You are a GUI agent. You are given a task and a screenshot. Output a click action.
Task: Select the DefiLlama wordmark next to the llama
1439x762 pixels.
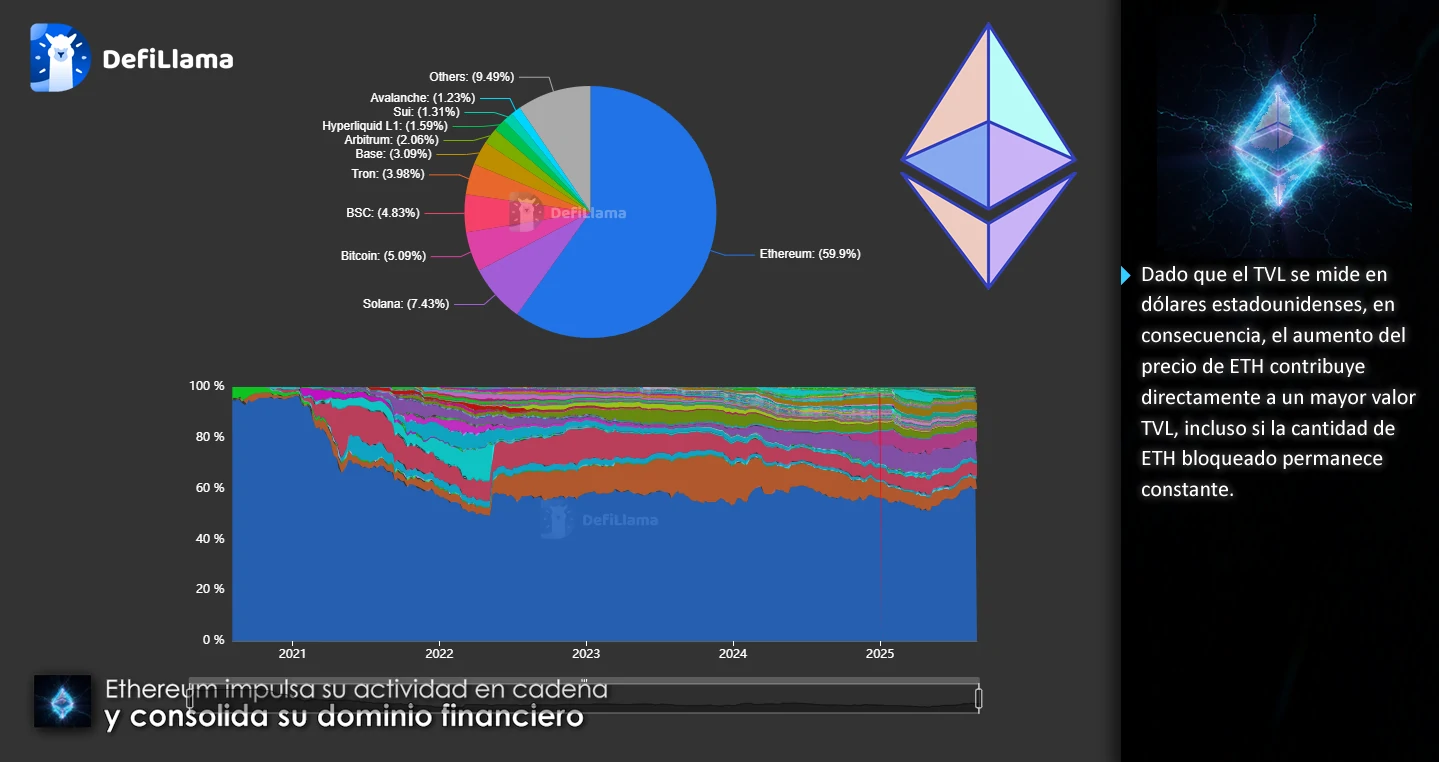pyautogui.click(x=166, y=58)
